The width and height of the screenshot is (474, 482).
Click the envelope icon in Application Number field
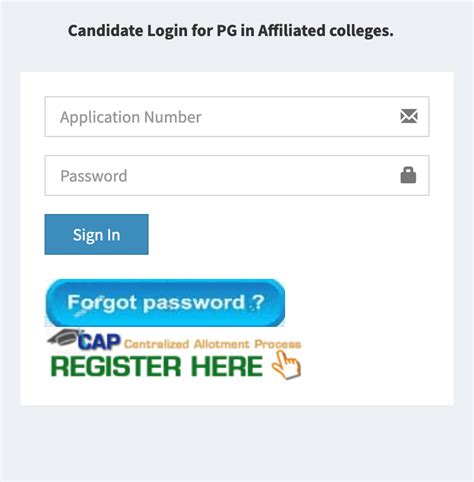[409, 116]
